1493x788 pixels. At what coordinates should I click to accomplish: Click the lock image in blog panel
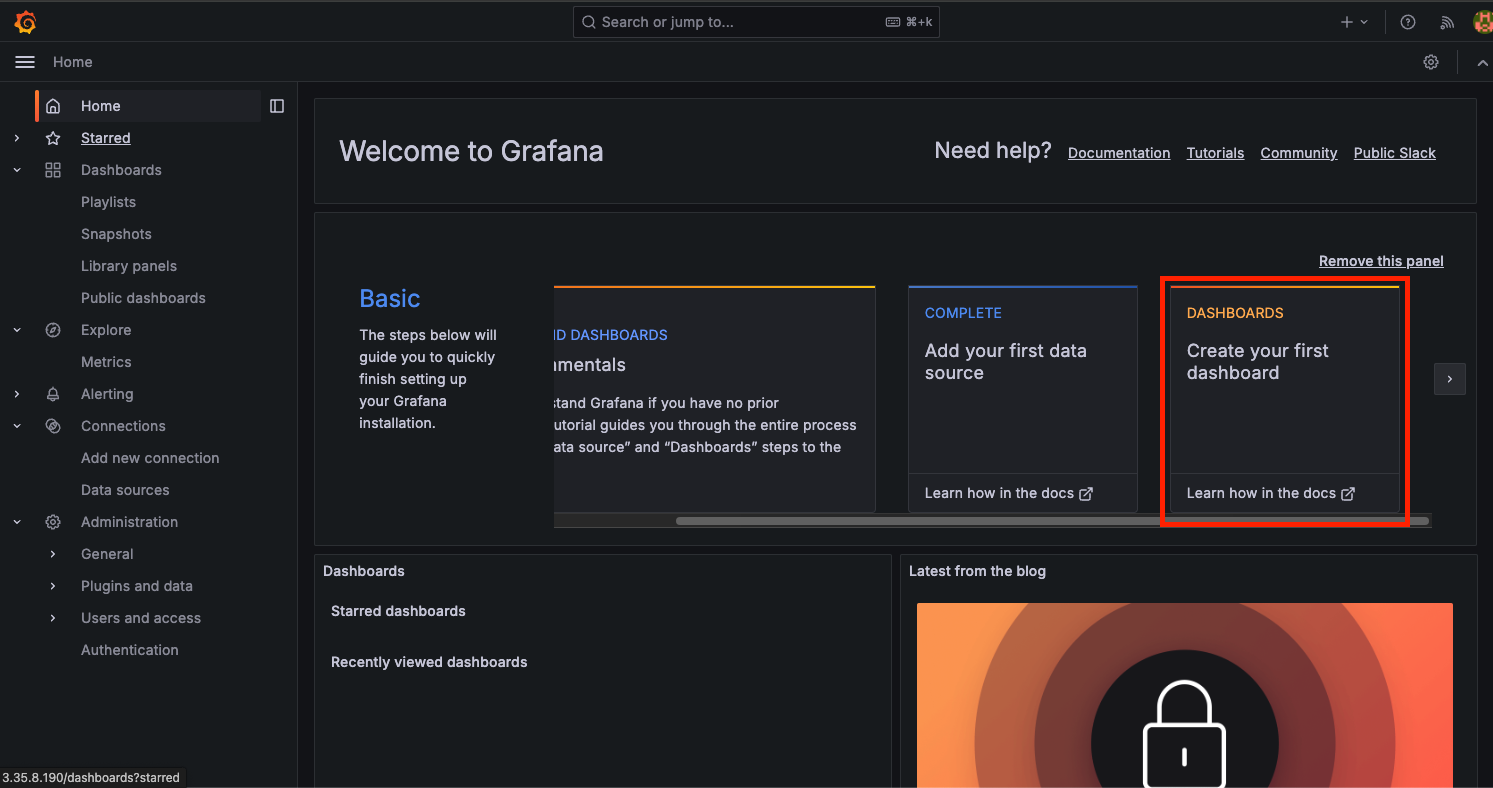coord(1185,695)
